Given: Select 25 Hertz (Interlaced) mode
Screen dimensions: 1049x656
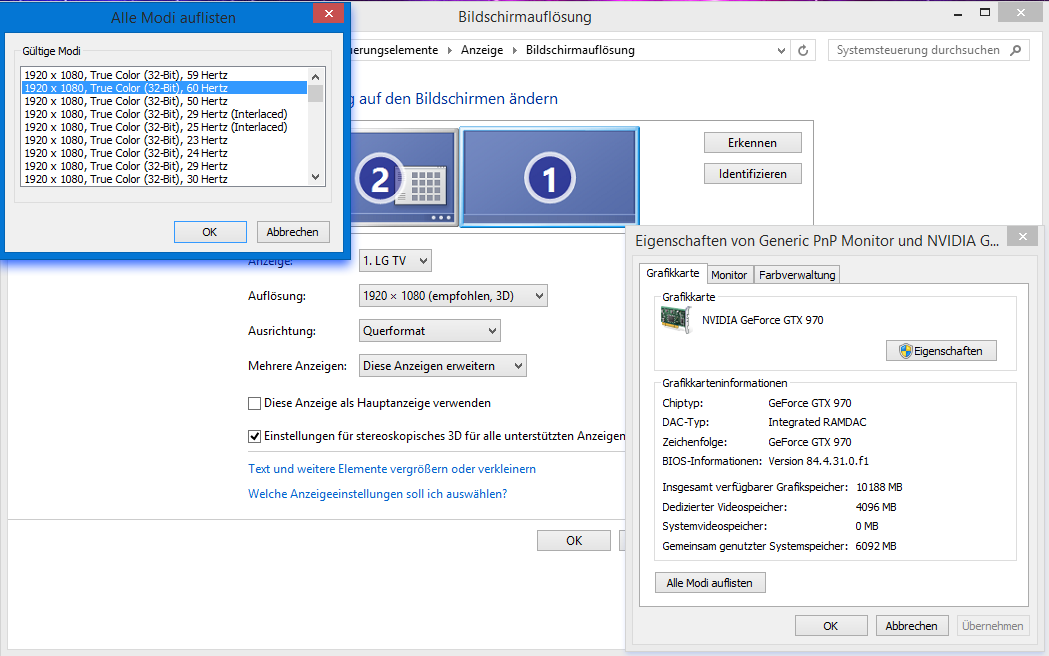Looking at the screenshot, I should [164, 127].
